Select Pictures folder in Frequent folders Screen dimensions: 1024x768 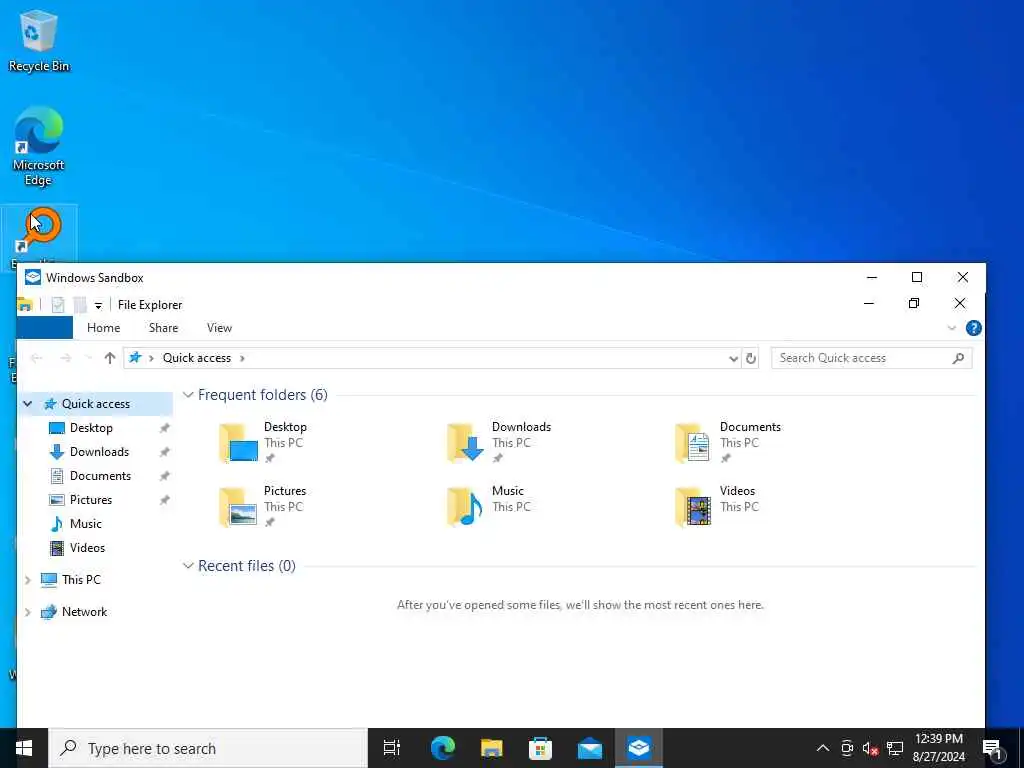click(x=263, y=507)
